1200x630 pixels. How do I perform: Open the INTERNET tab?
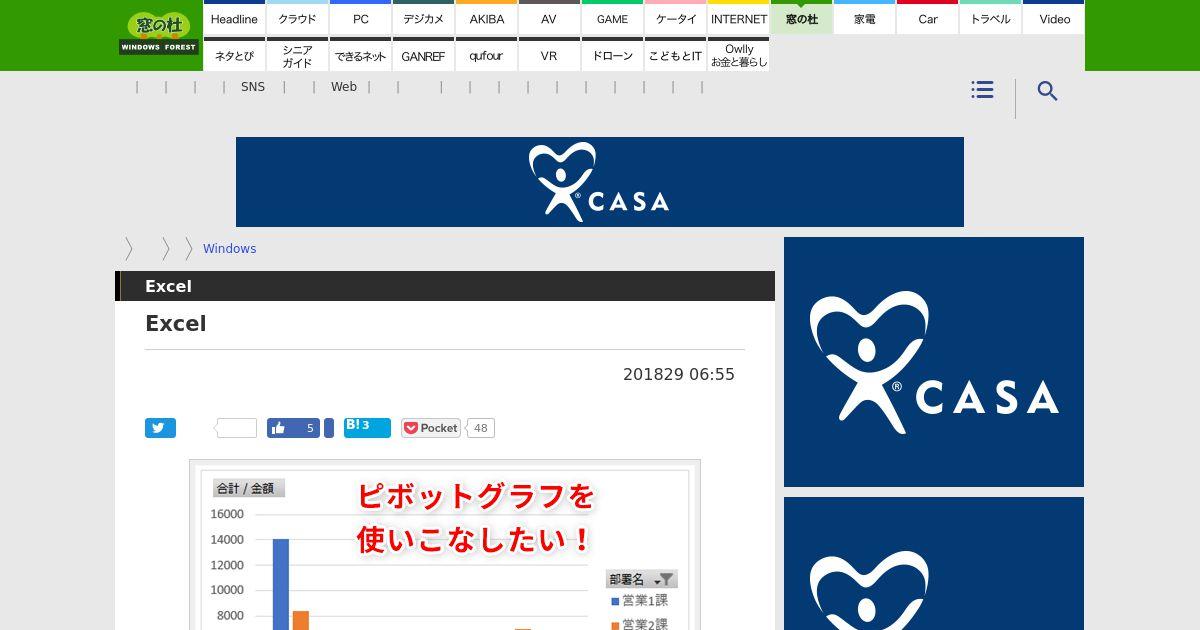(738, 17)
